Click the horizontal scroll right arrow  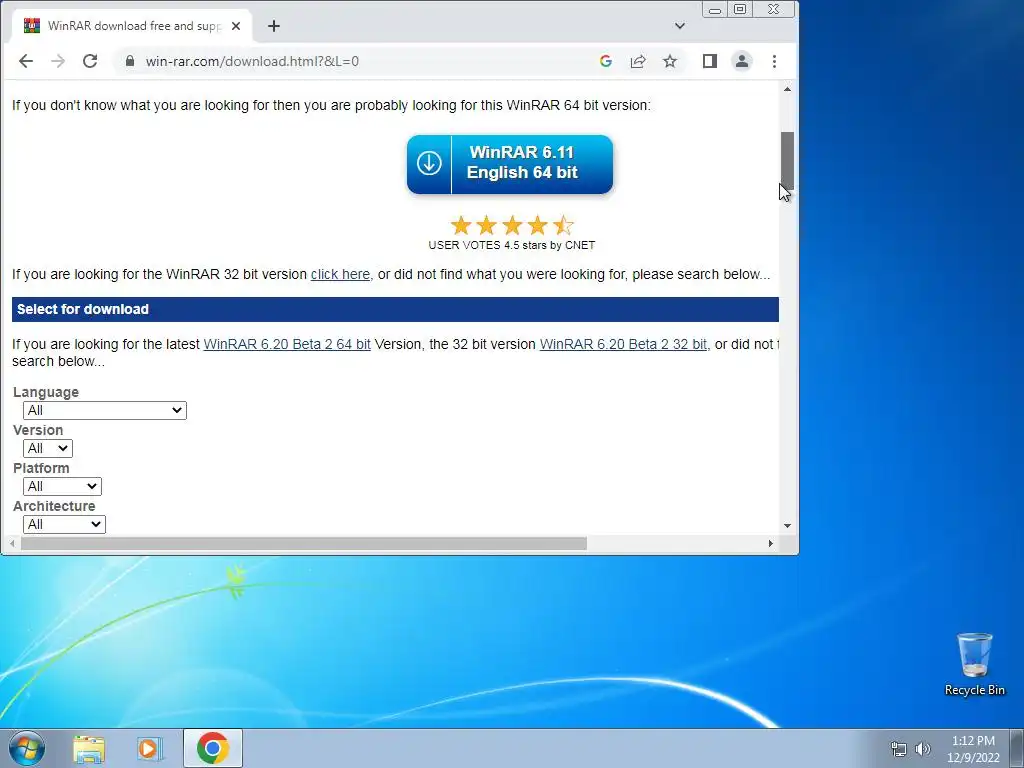pos(771,543)
